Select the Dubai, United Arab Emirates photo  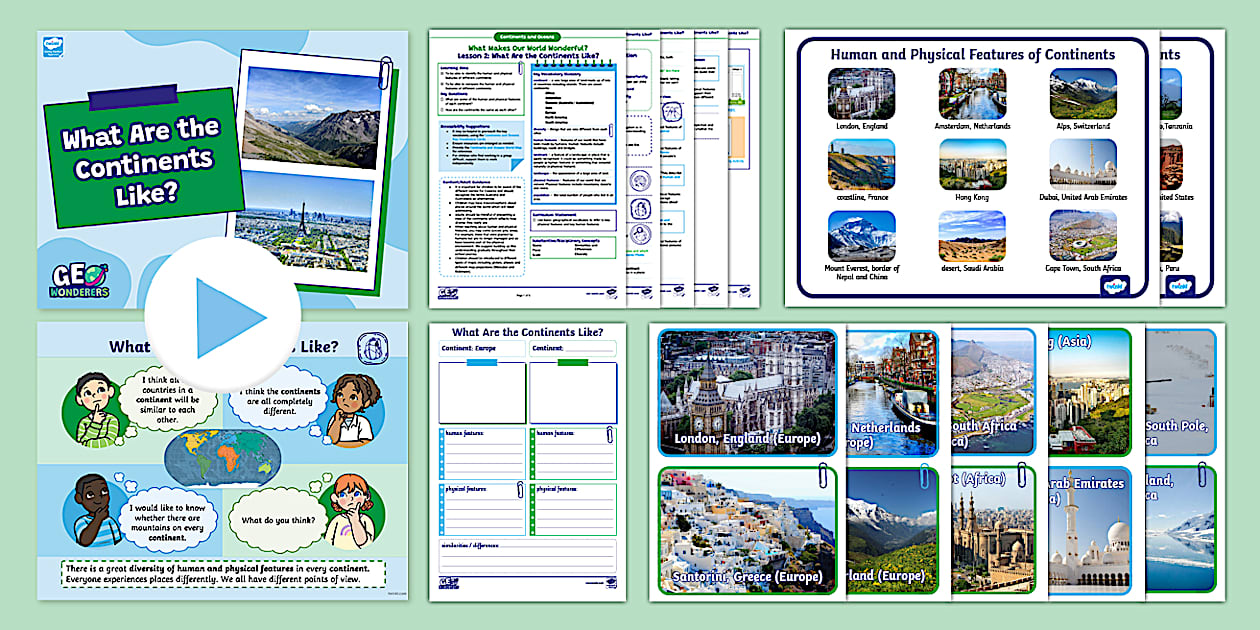point(1083,165)
